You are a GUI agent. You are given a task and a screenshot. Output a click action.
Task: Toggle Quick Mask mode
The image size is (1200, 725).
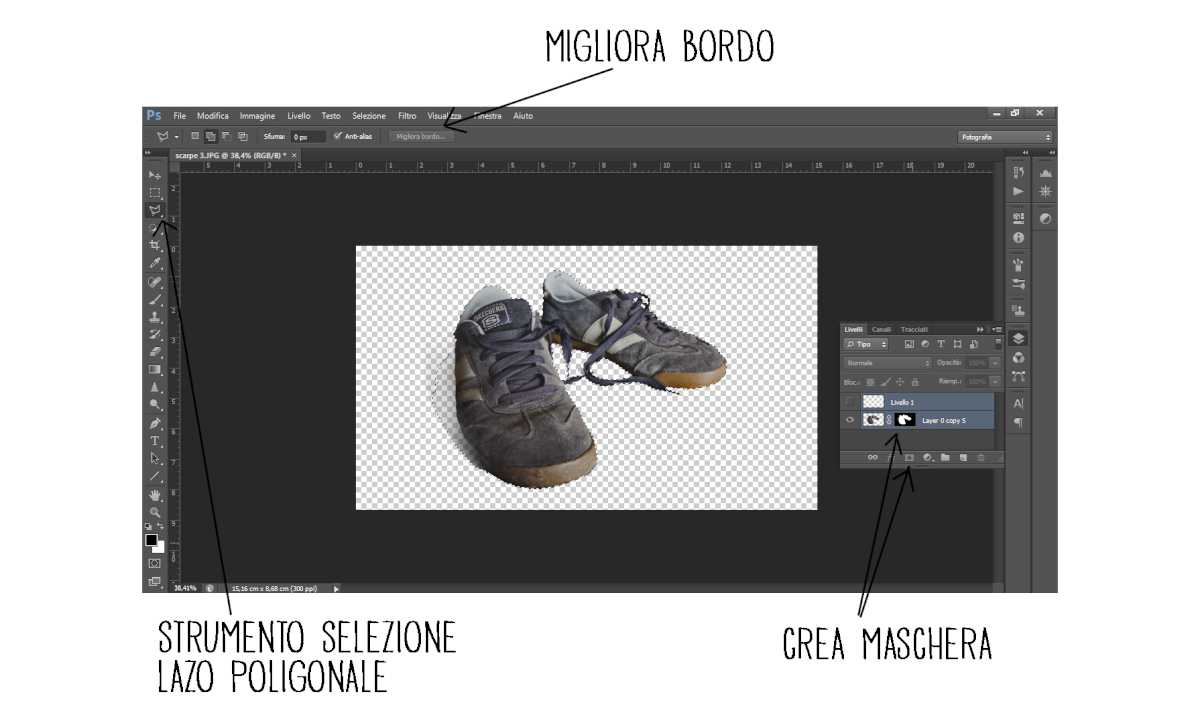(x=154, y=563)
